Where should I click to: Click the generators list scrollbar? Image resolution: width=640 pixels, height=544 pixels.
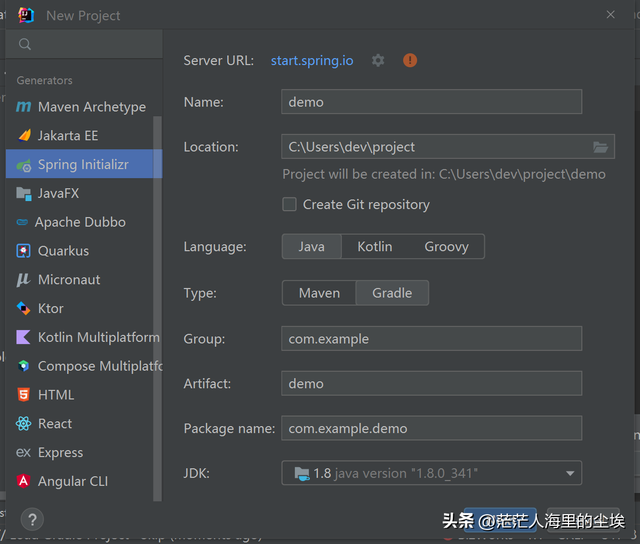tap(158, 308)
